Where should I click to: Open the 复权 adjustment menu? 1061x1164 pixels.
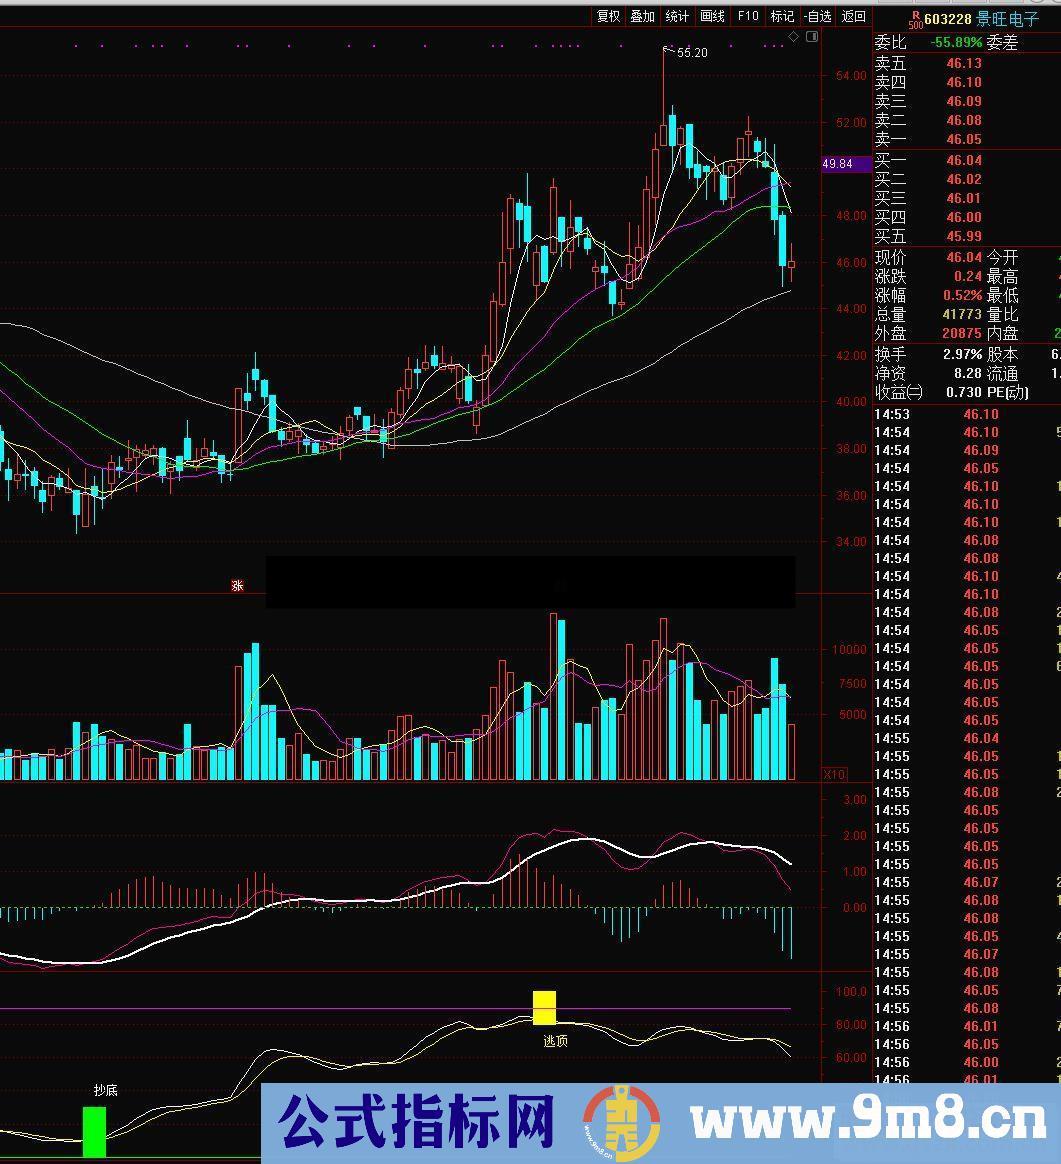[x=608, y=16]
